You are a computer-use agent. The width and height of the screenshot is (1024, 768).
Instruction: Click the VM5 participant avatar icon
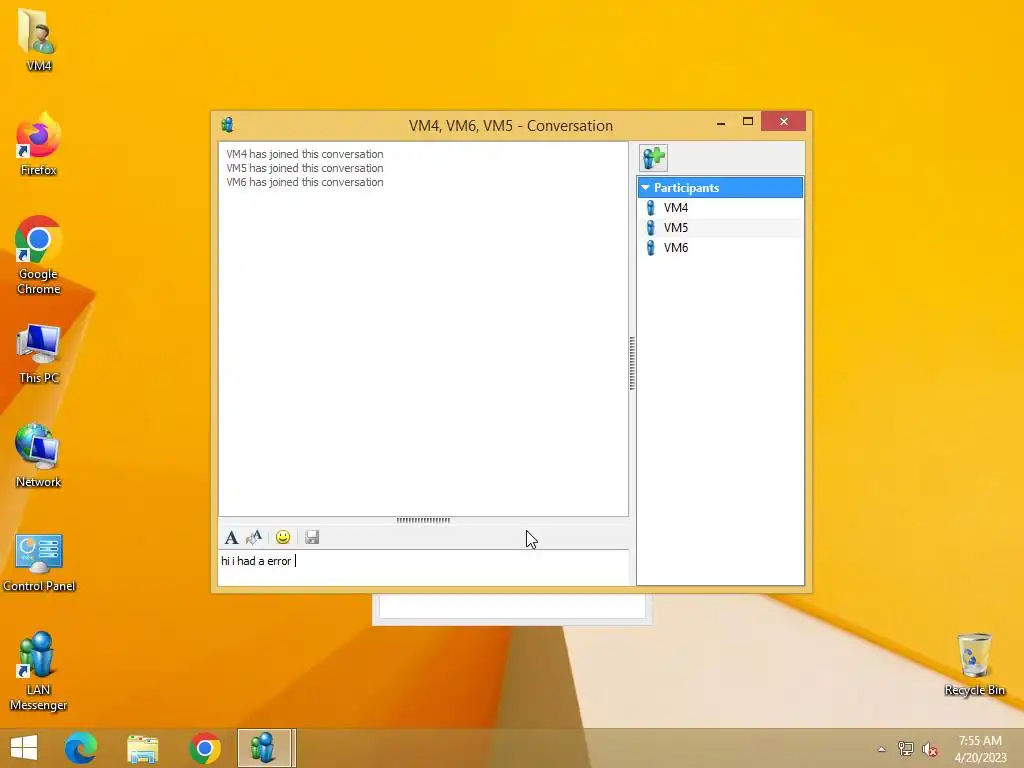[x=650, y=228]
